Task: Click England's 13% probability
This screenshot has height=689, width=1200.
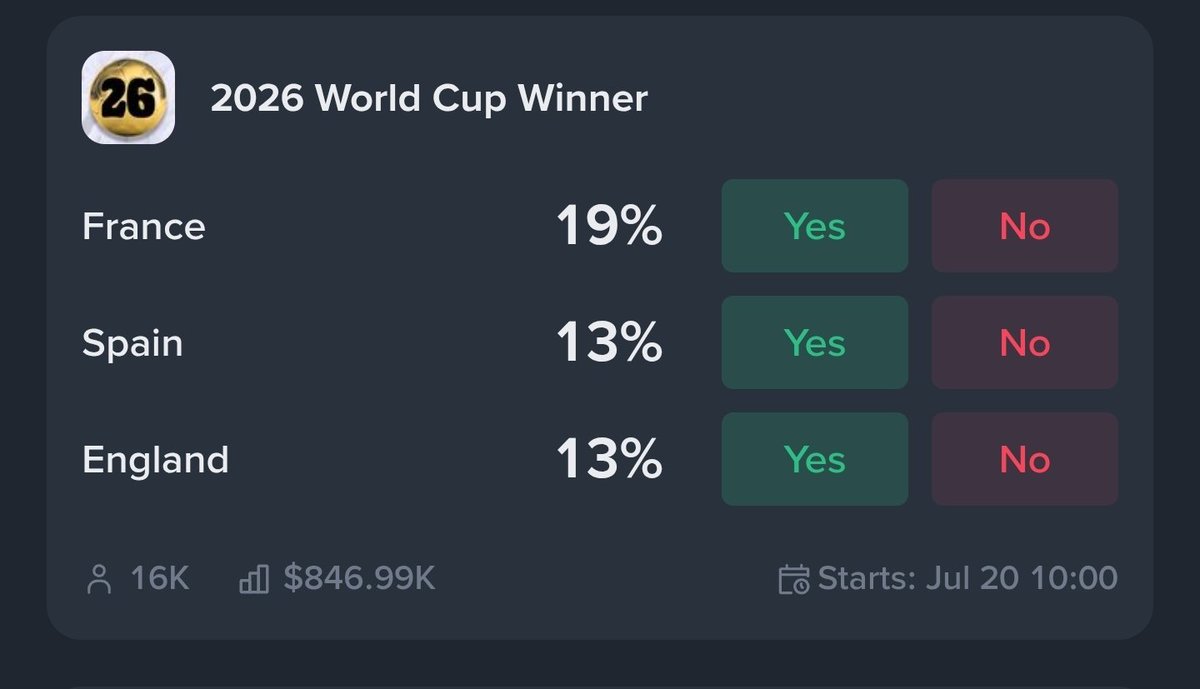Action: click(609, 461)
